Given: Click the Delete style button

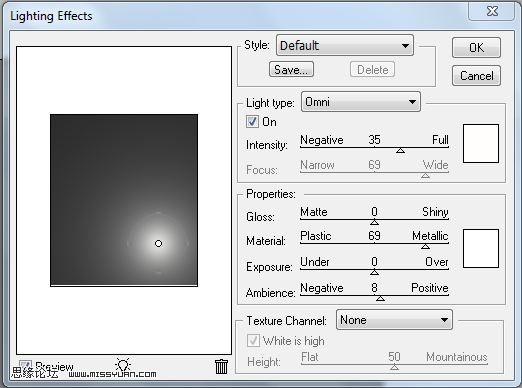Looking at the screenshot, I should (x=372, y=69).
